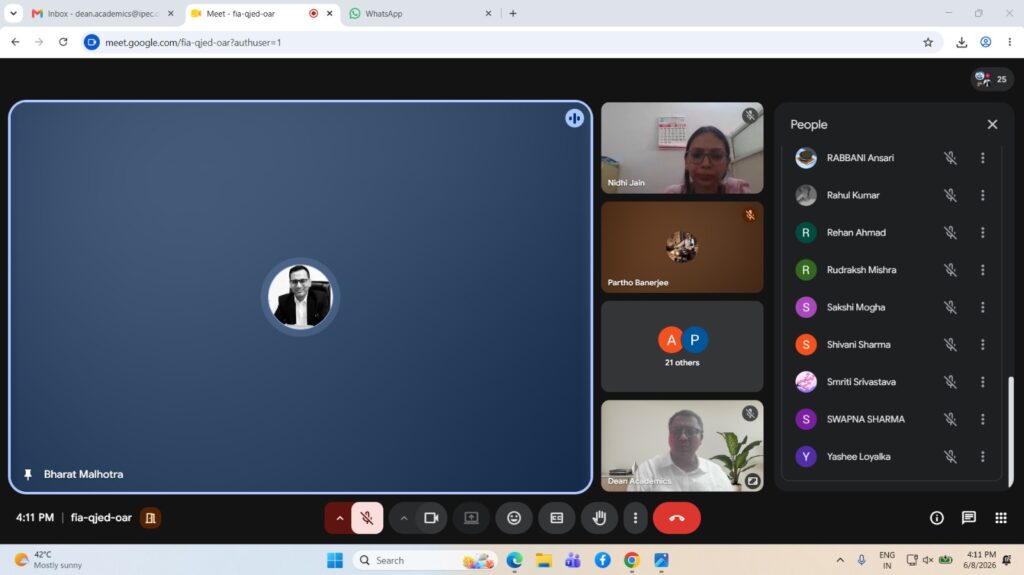Click the red Leave call button
1024x575 pixels.
click(x=677, y=518)
